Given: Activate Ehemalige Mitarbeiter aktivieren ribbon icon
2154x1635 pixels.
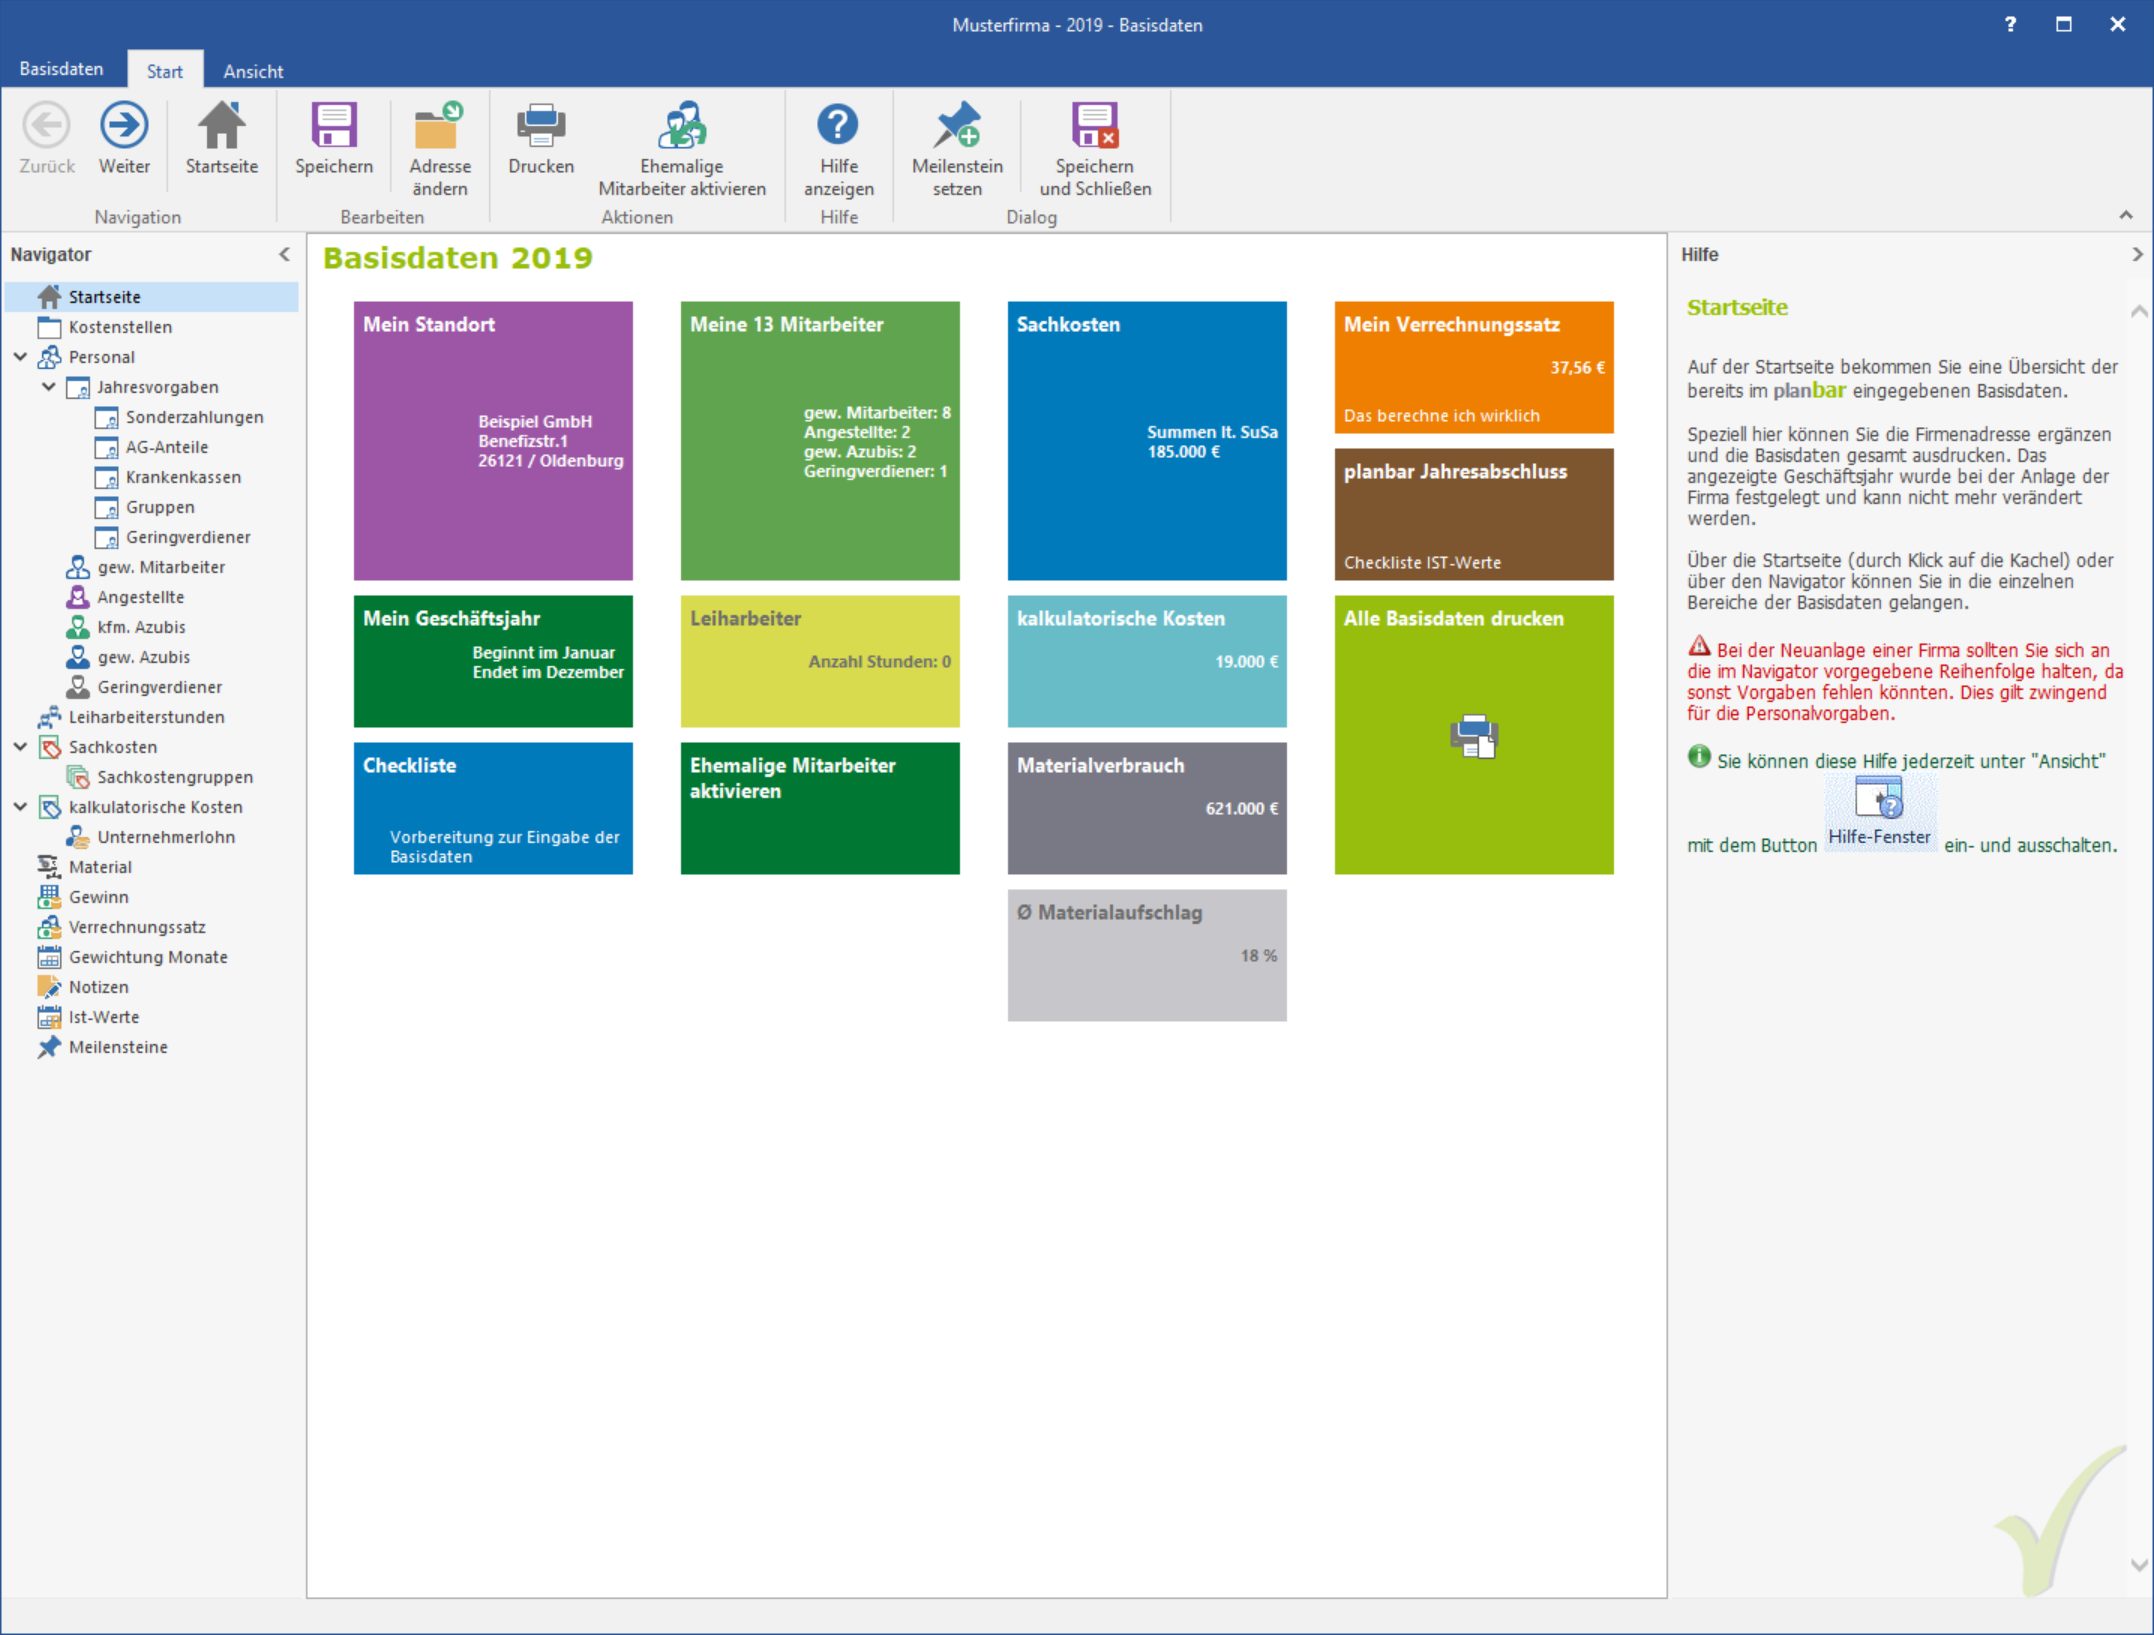Looking at the screenshot, I should pyautogui.click(x=682, y=126).
